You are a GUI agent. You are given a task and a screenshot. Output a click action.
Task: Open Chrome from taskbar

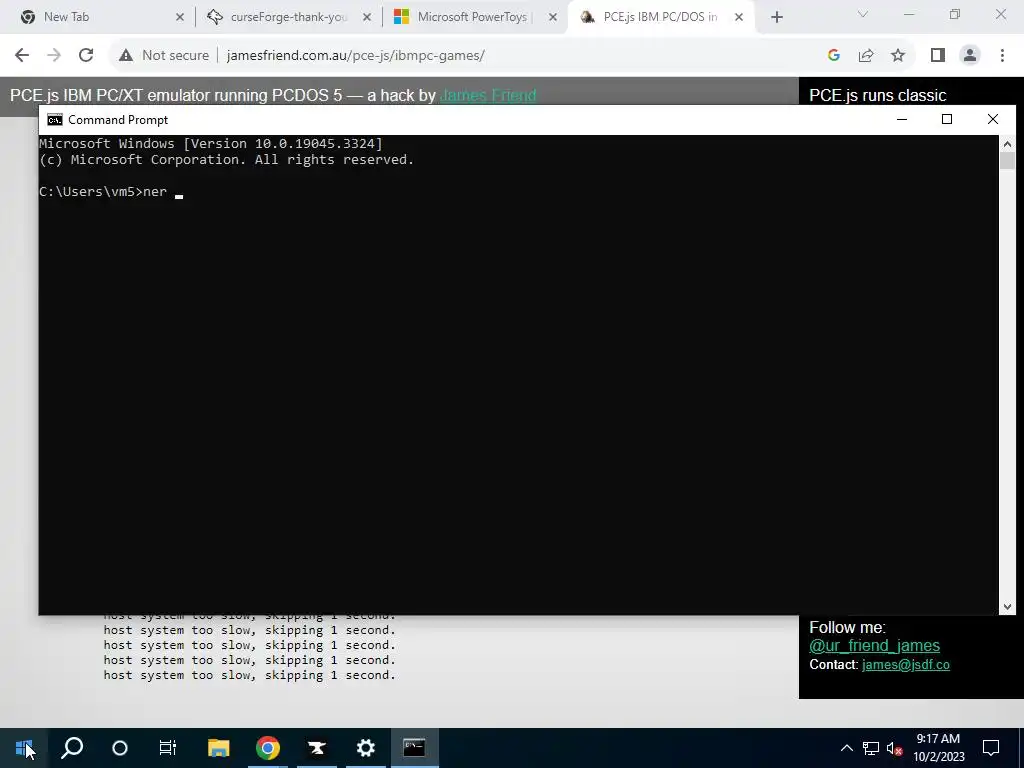268,748
